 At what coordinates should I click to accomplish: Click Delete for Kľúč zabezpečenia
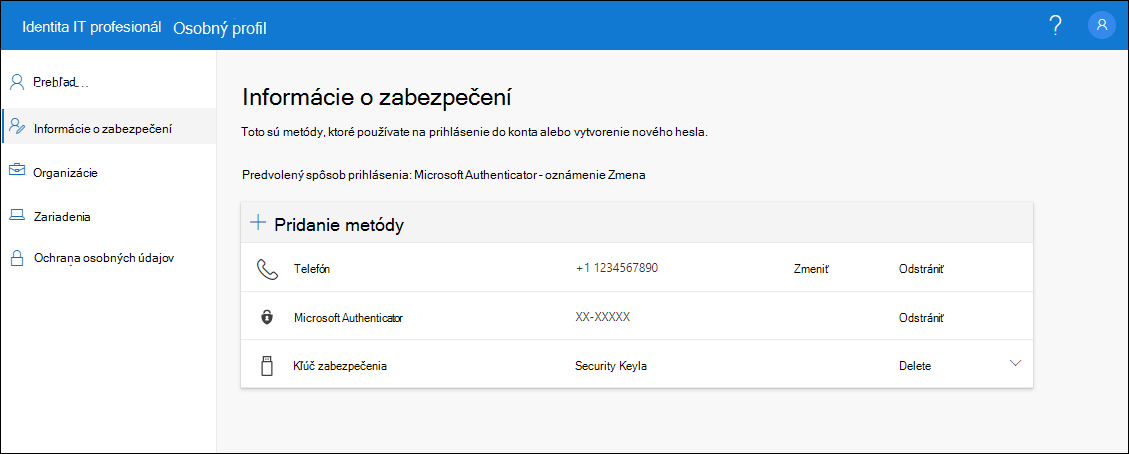[914, 366]
